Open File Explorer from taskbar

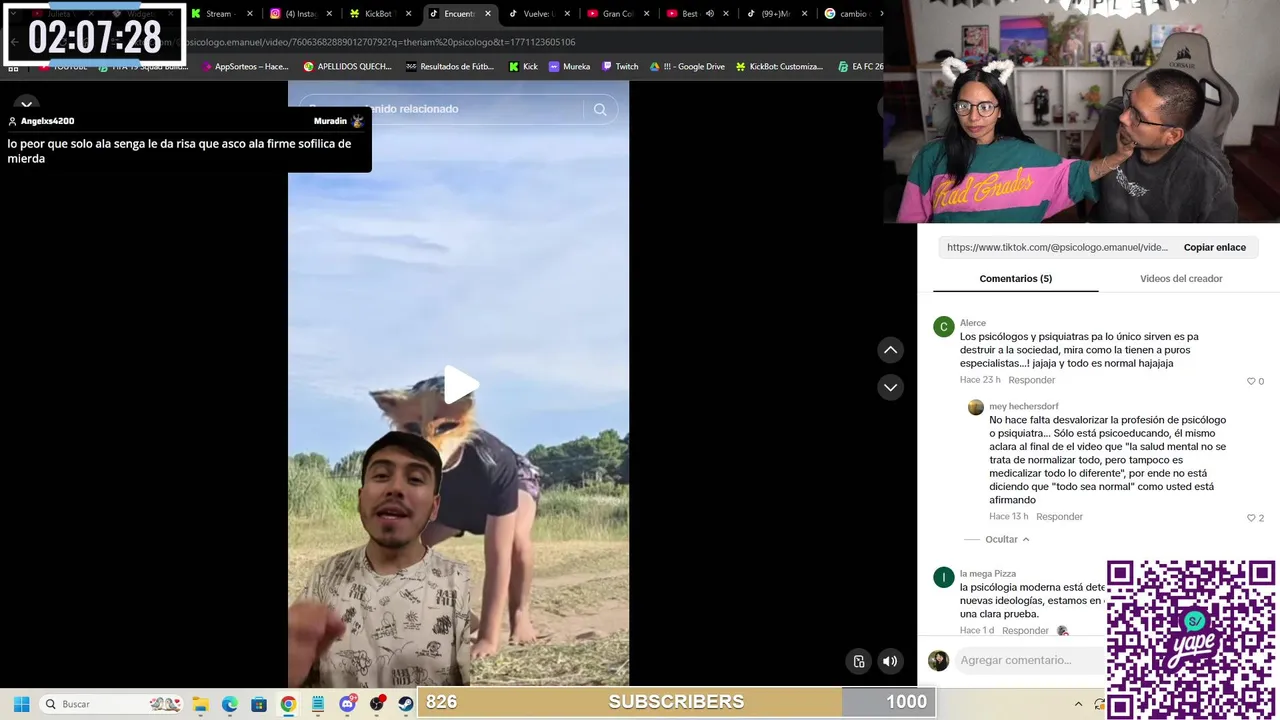[x=200, y=704]
